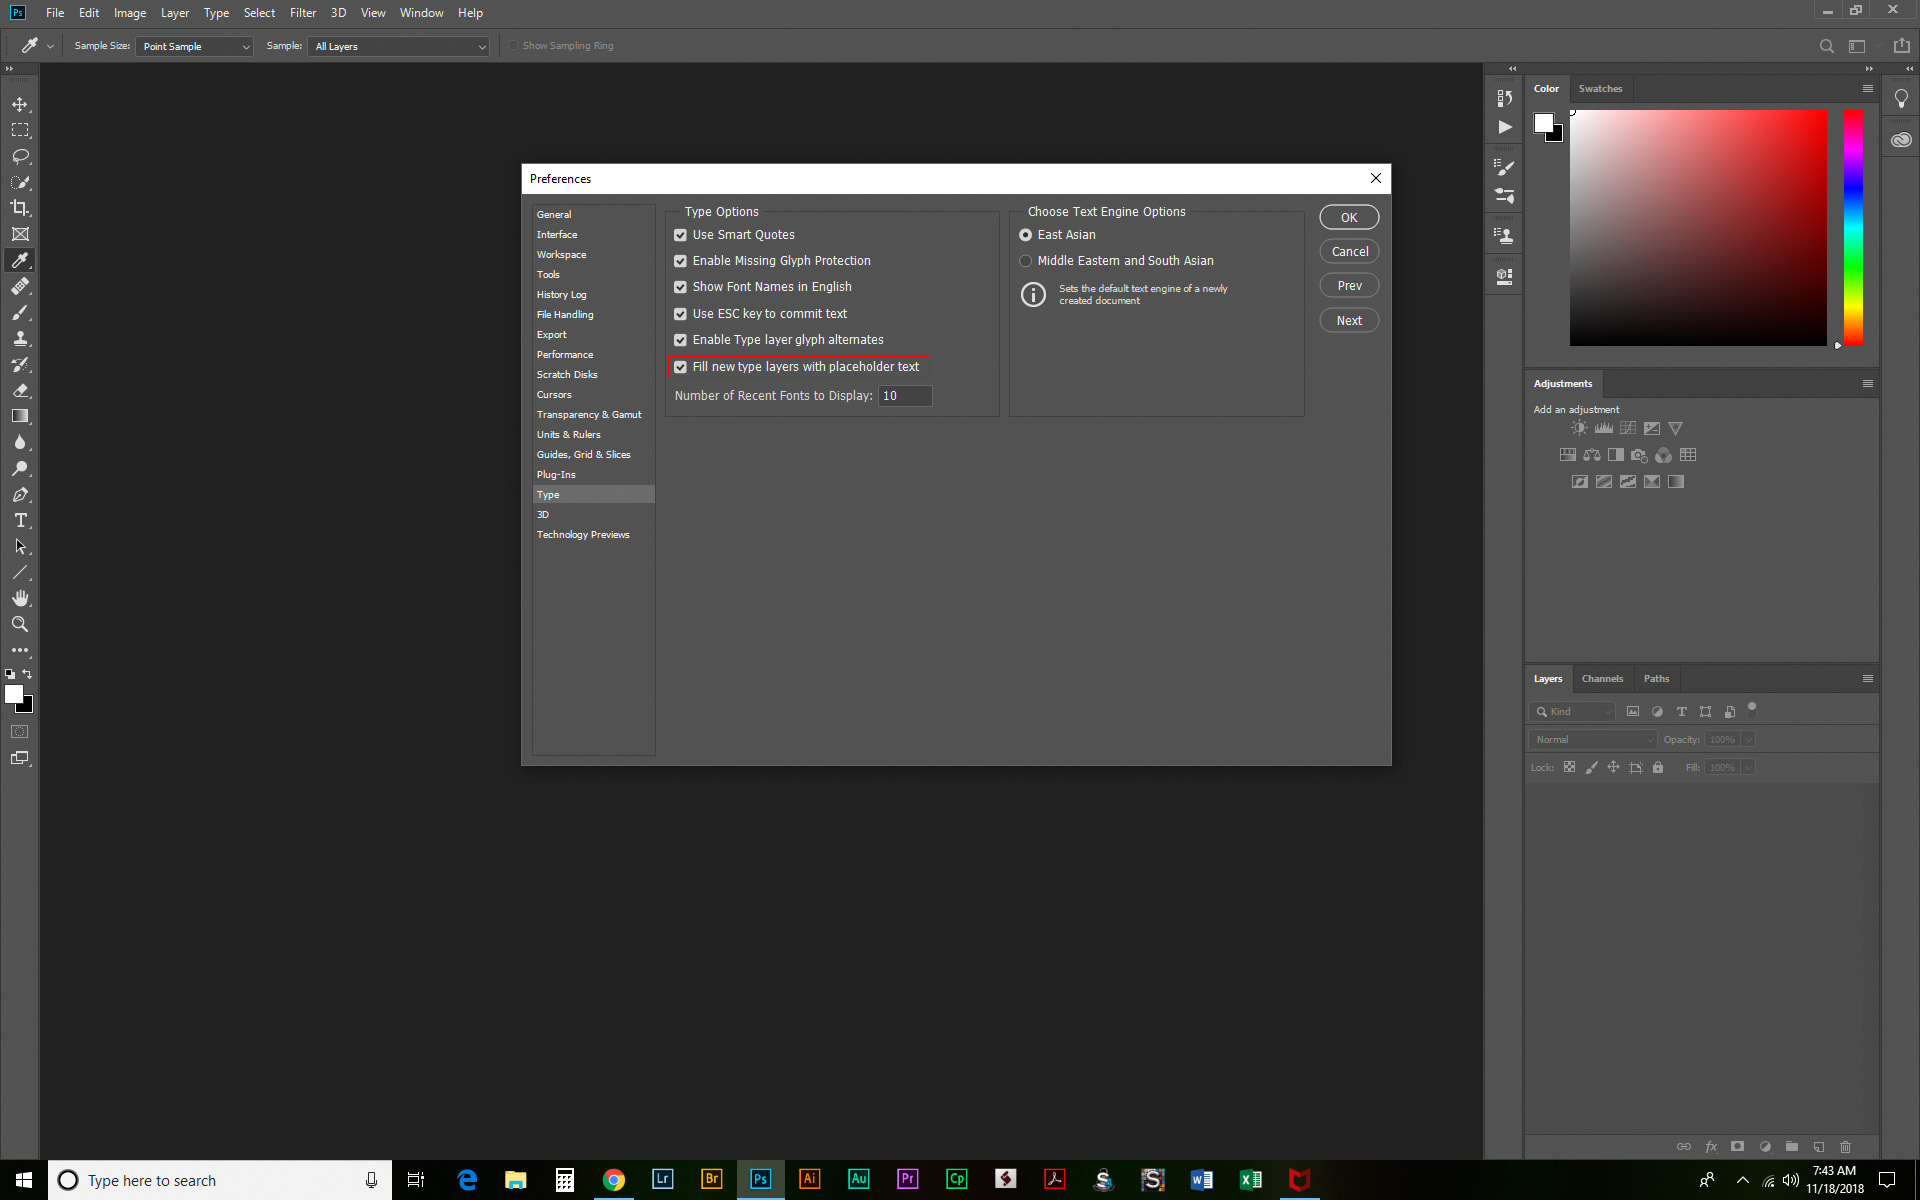Select the Quick Selection tool
Screen dimensions: 1920x1200
pyautogui.click(x=20, y=182)
